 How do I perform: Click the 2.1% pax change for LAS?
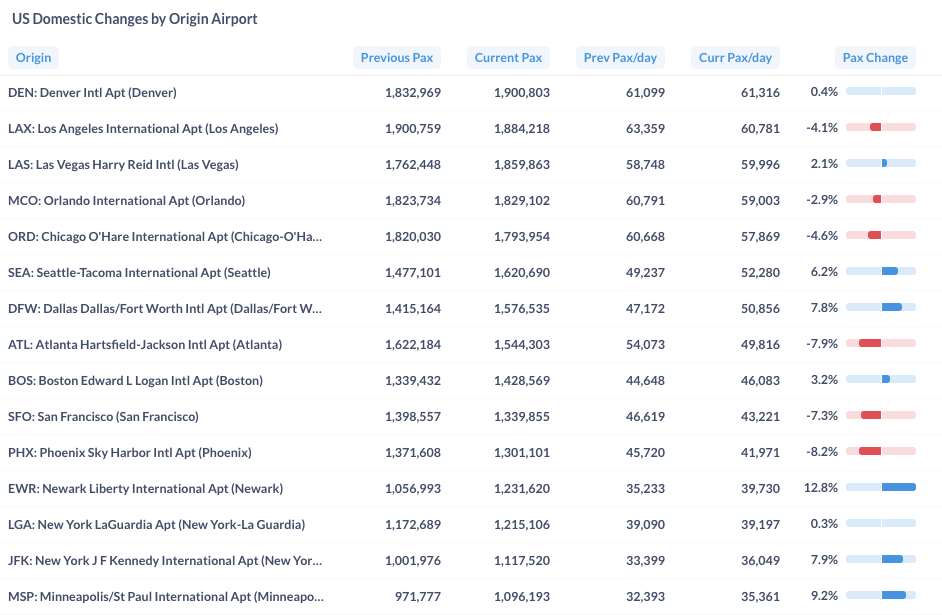(824, 163)
